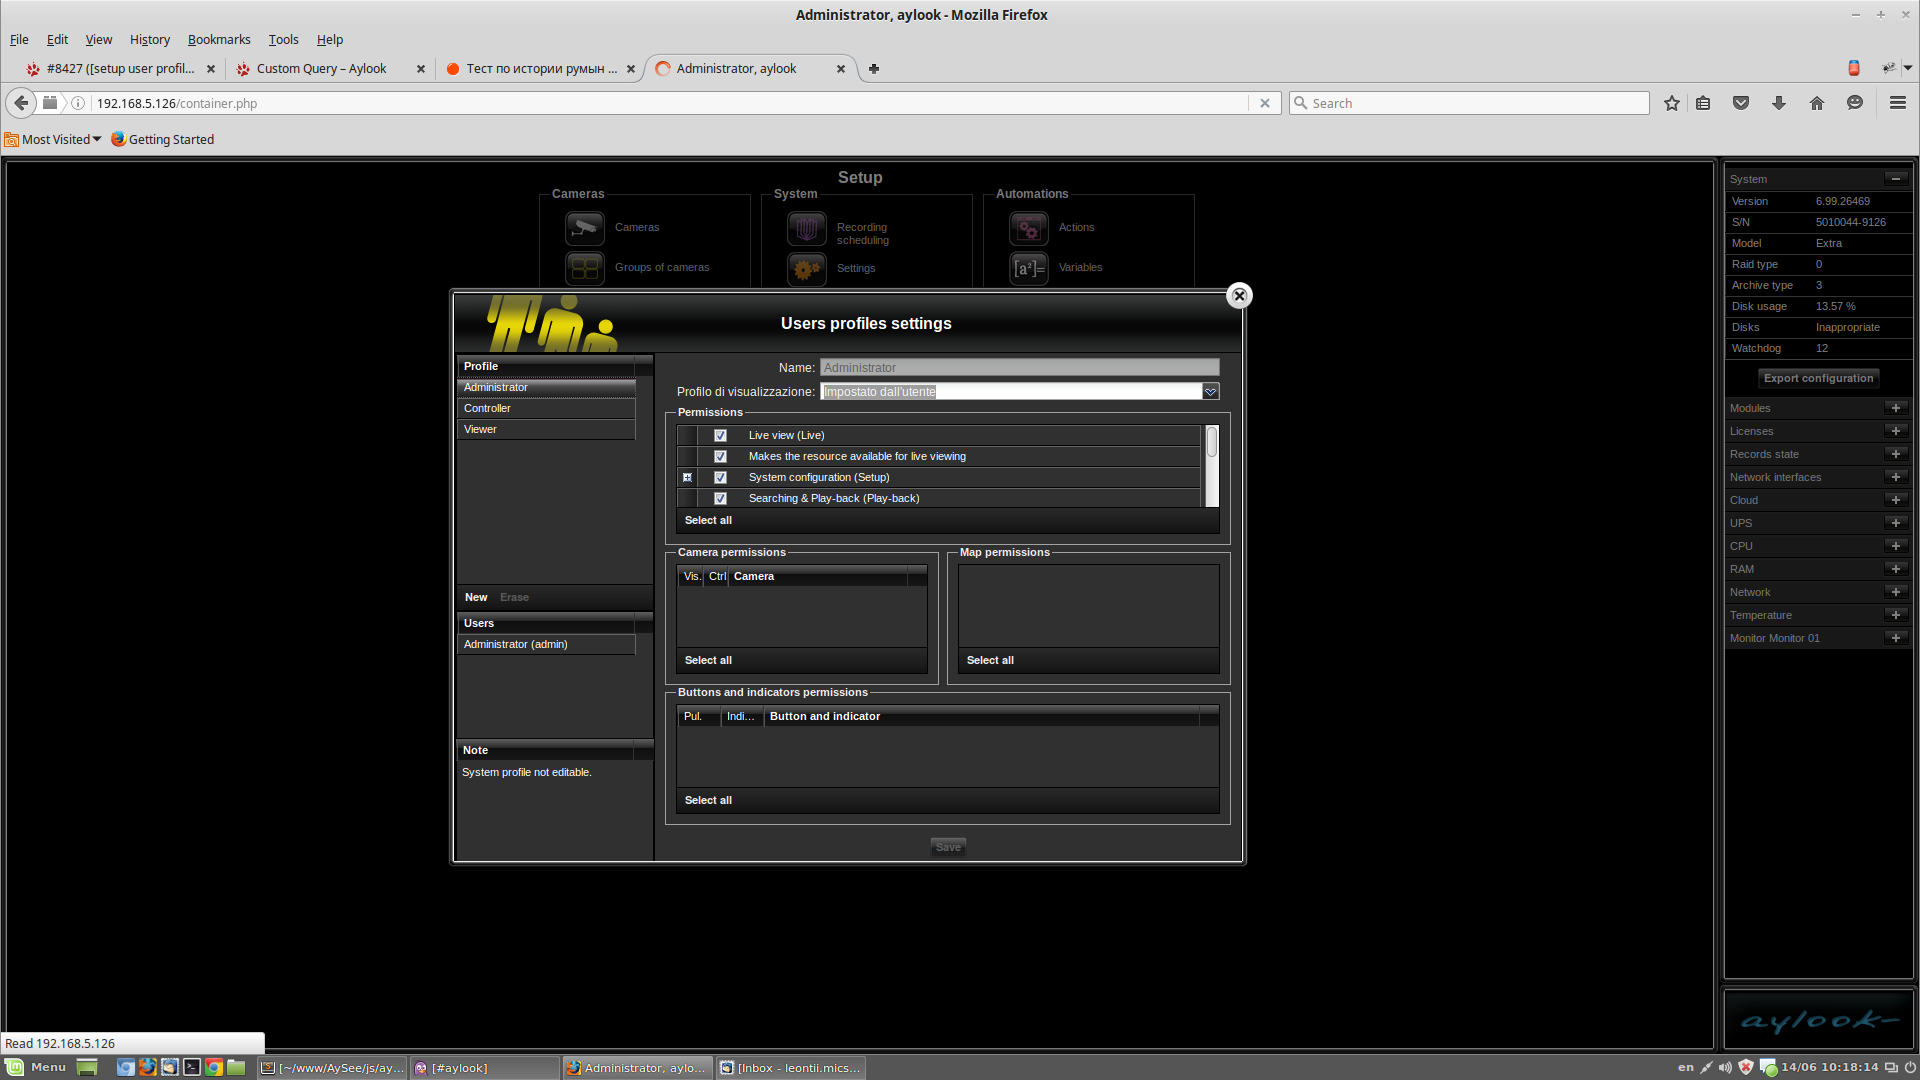This screenshot has height=1080, width=1920.
Task: Open the Recording scheduling icon
Action: click(807, 228)
